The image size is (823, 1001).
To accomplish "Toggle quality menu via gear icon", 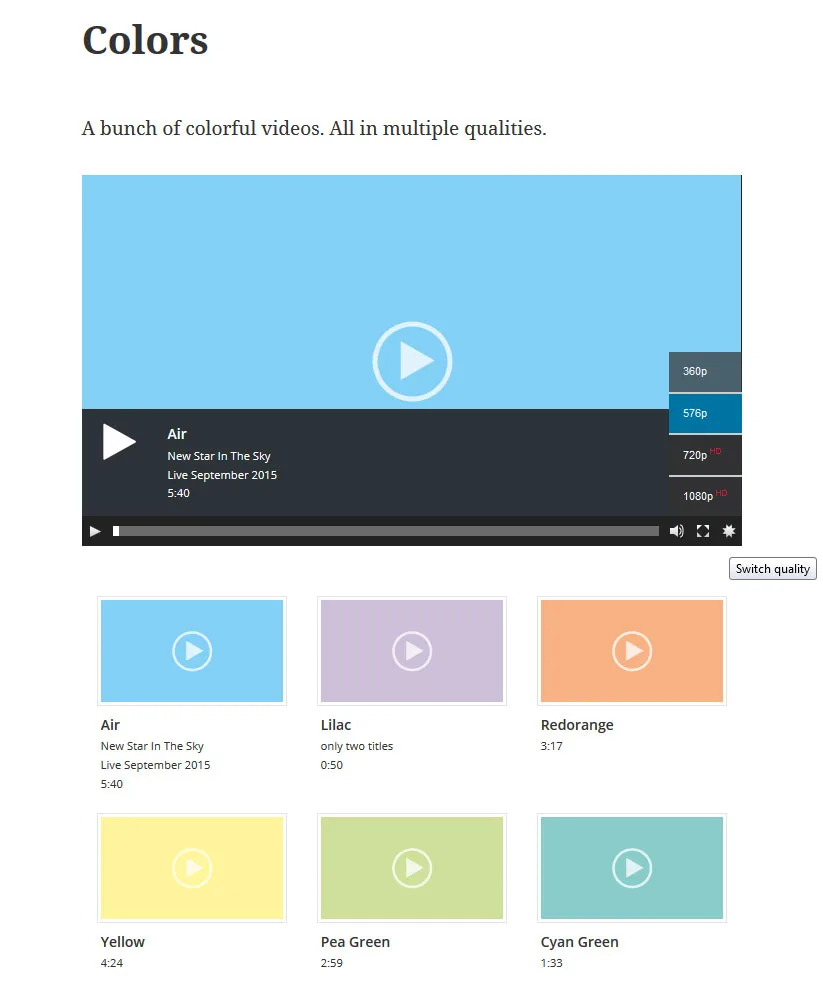I will click(729, 531).
